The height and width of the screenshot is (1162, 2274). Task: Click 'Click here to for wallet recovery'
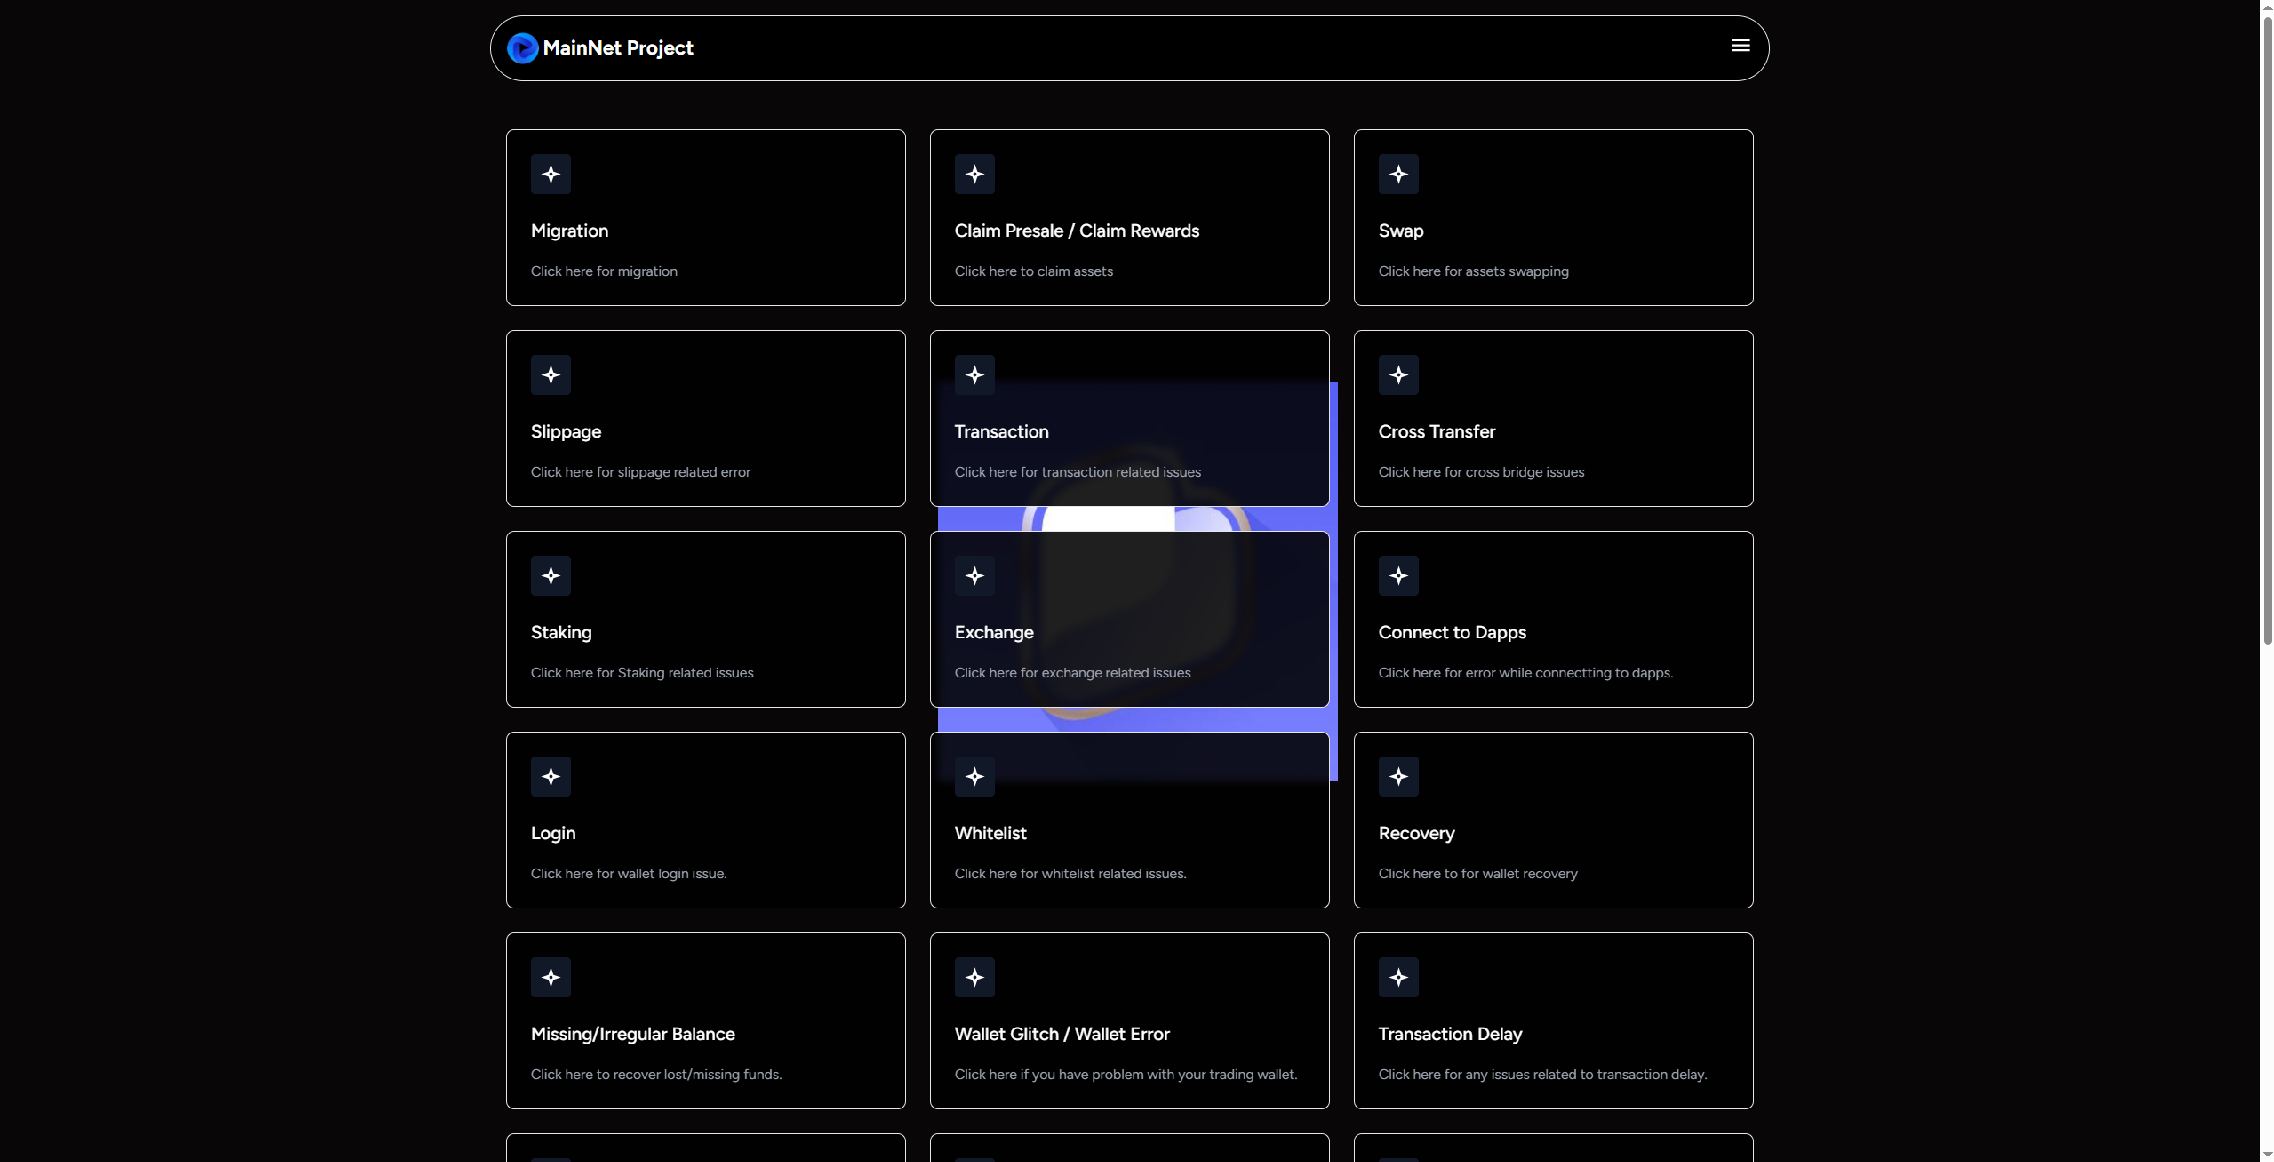(1478, 874)
